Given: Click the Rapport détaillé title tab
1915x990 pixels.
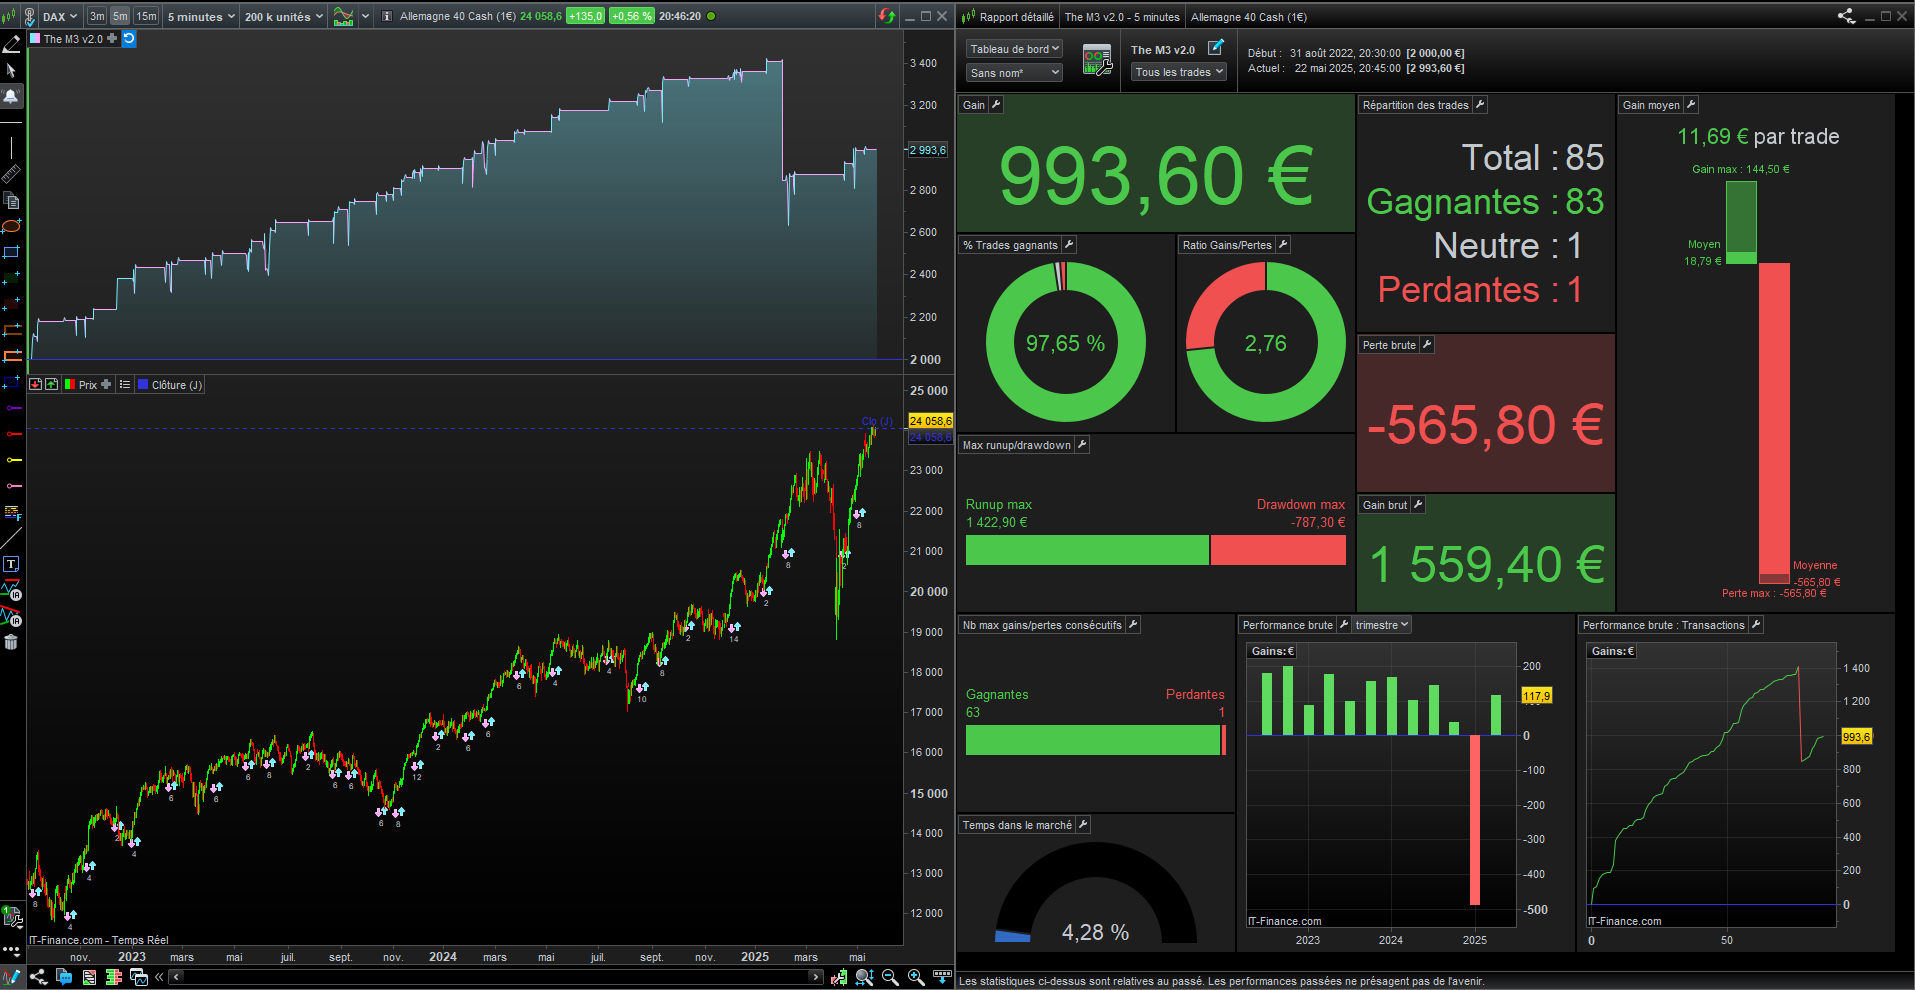Looking at the screenshot, I should (1009, 17).
